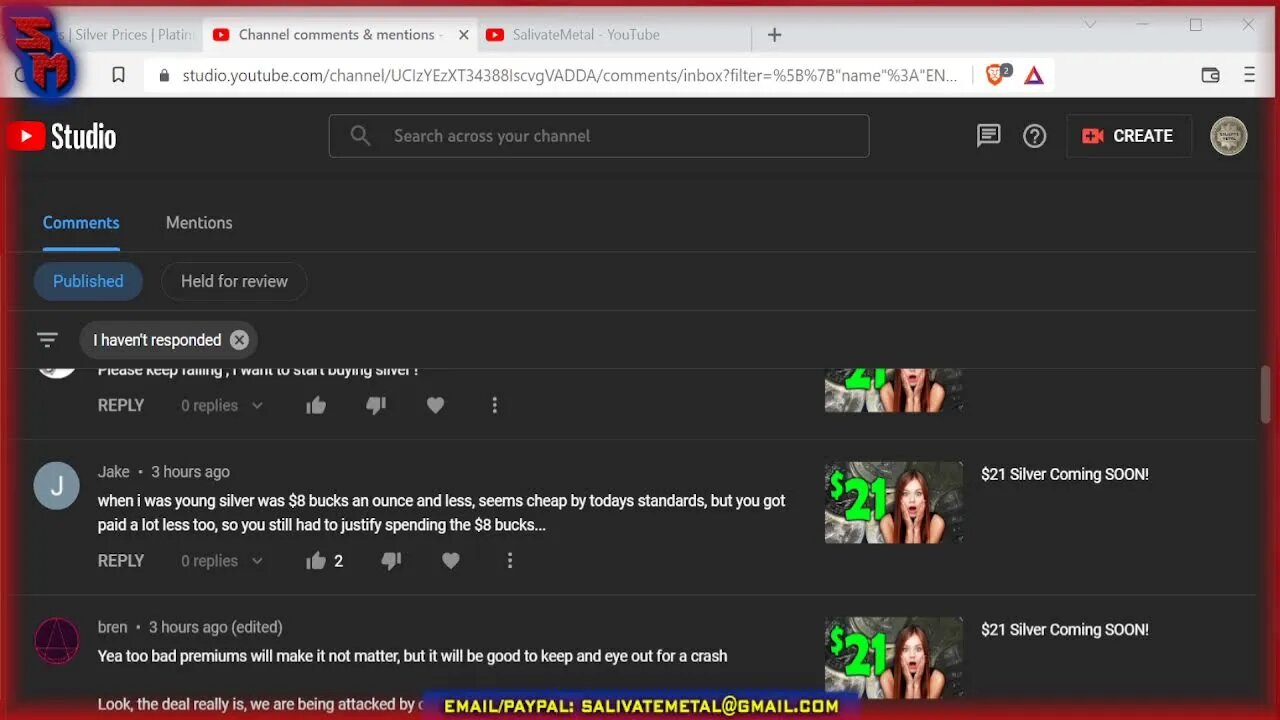
Task: Open the "$21 Silver Coming SOON!" video on Jake's row
Action: [x=1065, y=474]
